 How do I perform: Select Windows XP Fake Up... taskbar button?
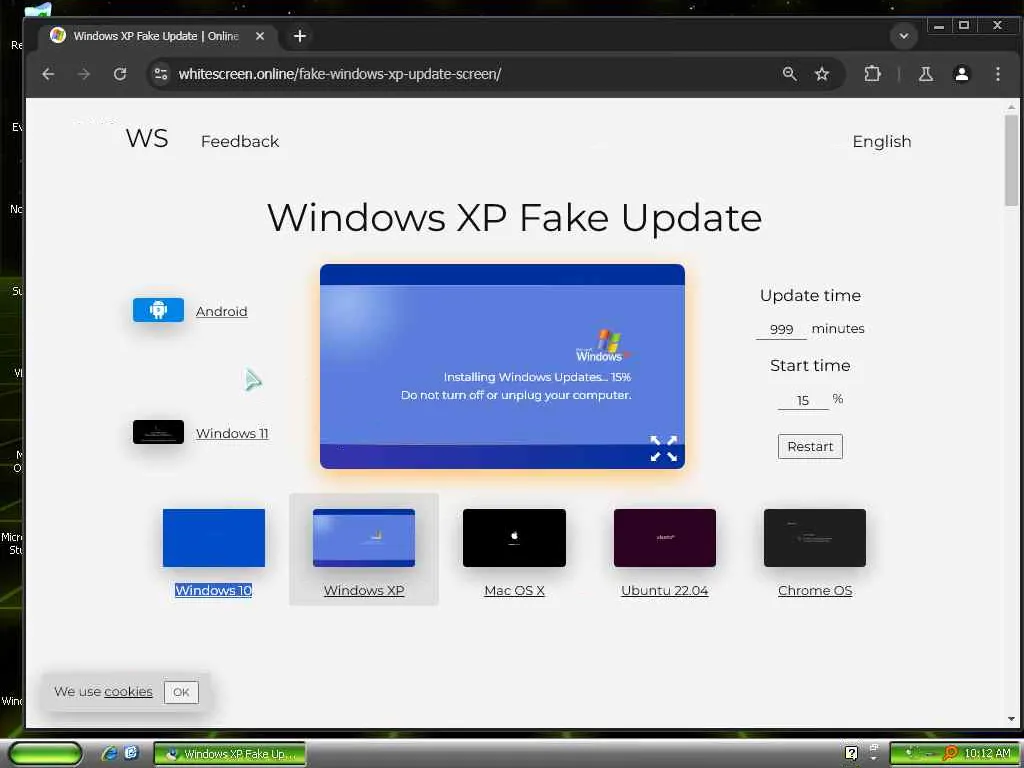point(230,754)
